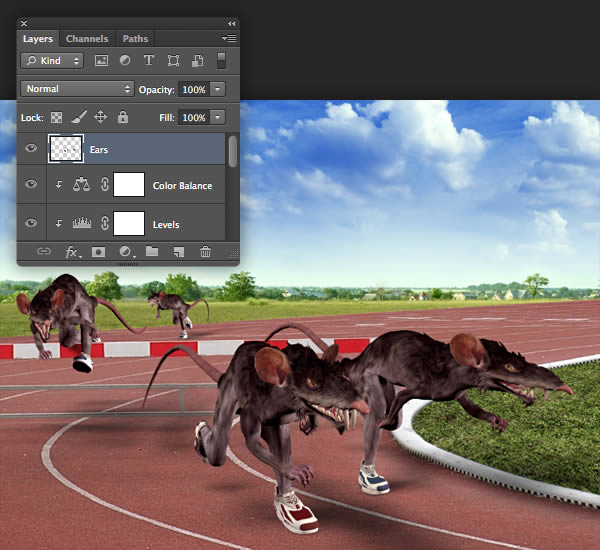
Task: Filter layers by adjustment layers icon
Action: pyautogui.click(x=125, y=60)
